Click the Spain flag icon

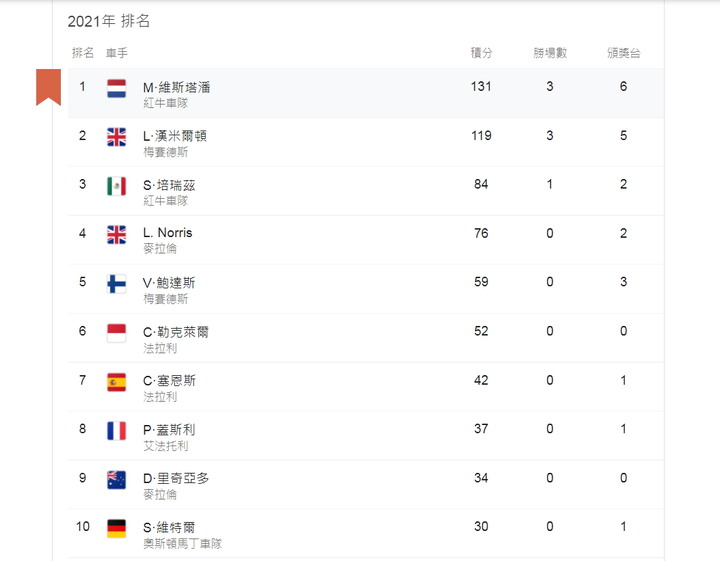tap(117, 382)
